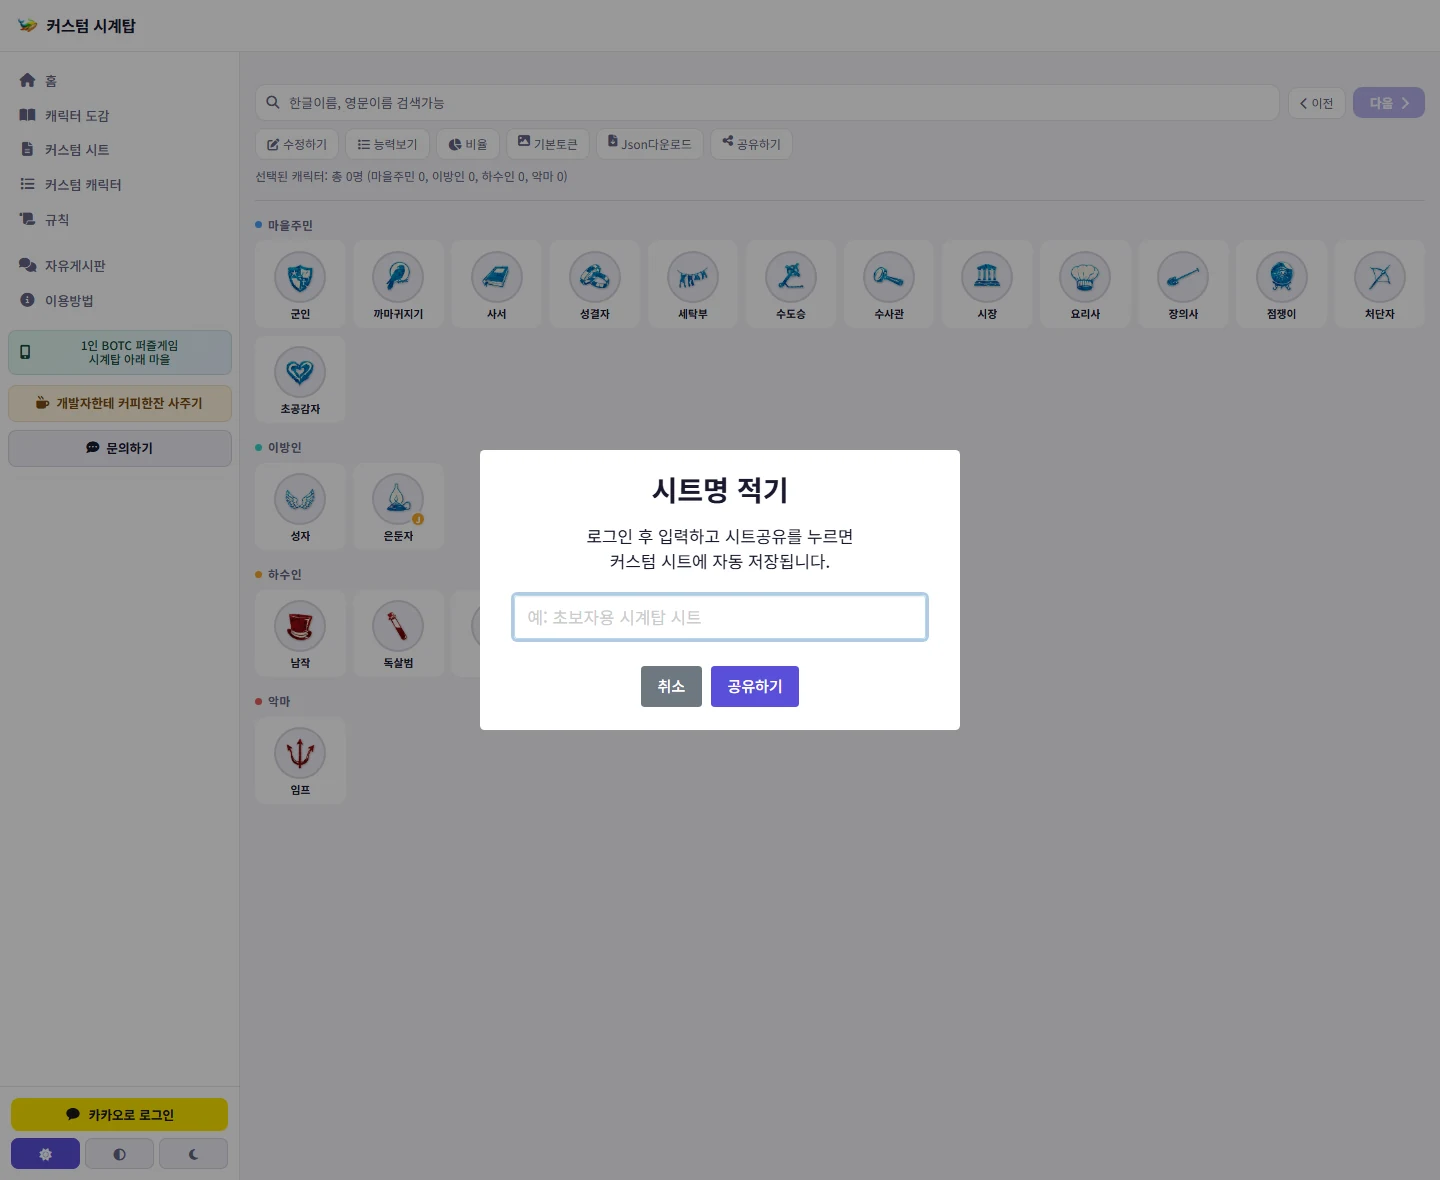This screenshot has width=1440, height=1180.
Task: Select the 군인 character icon
Action: [300, 277]
